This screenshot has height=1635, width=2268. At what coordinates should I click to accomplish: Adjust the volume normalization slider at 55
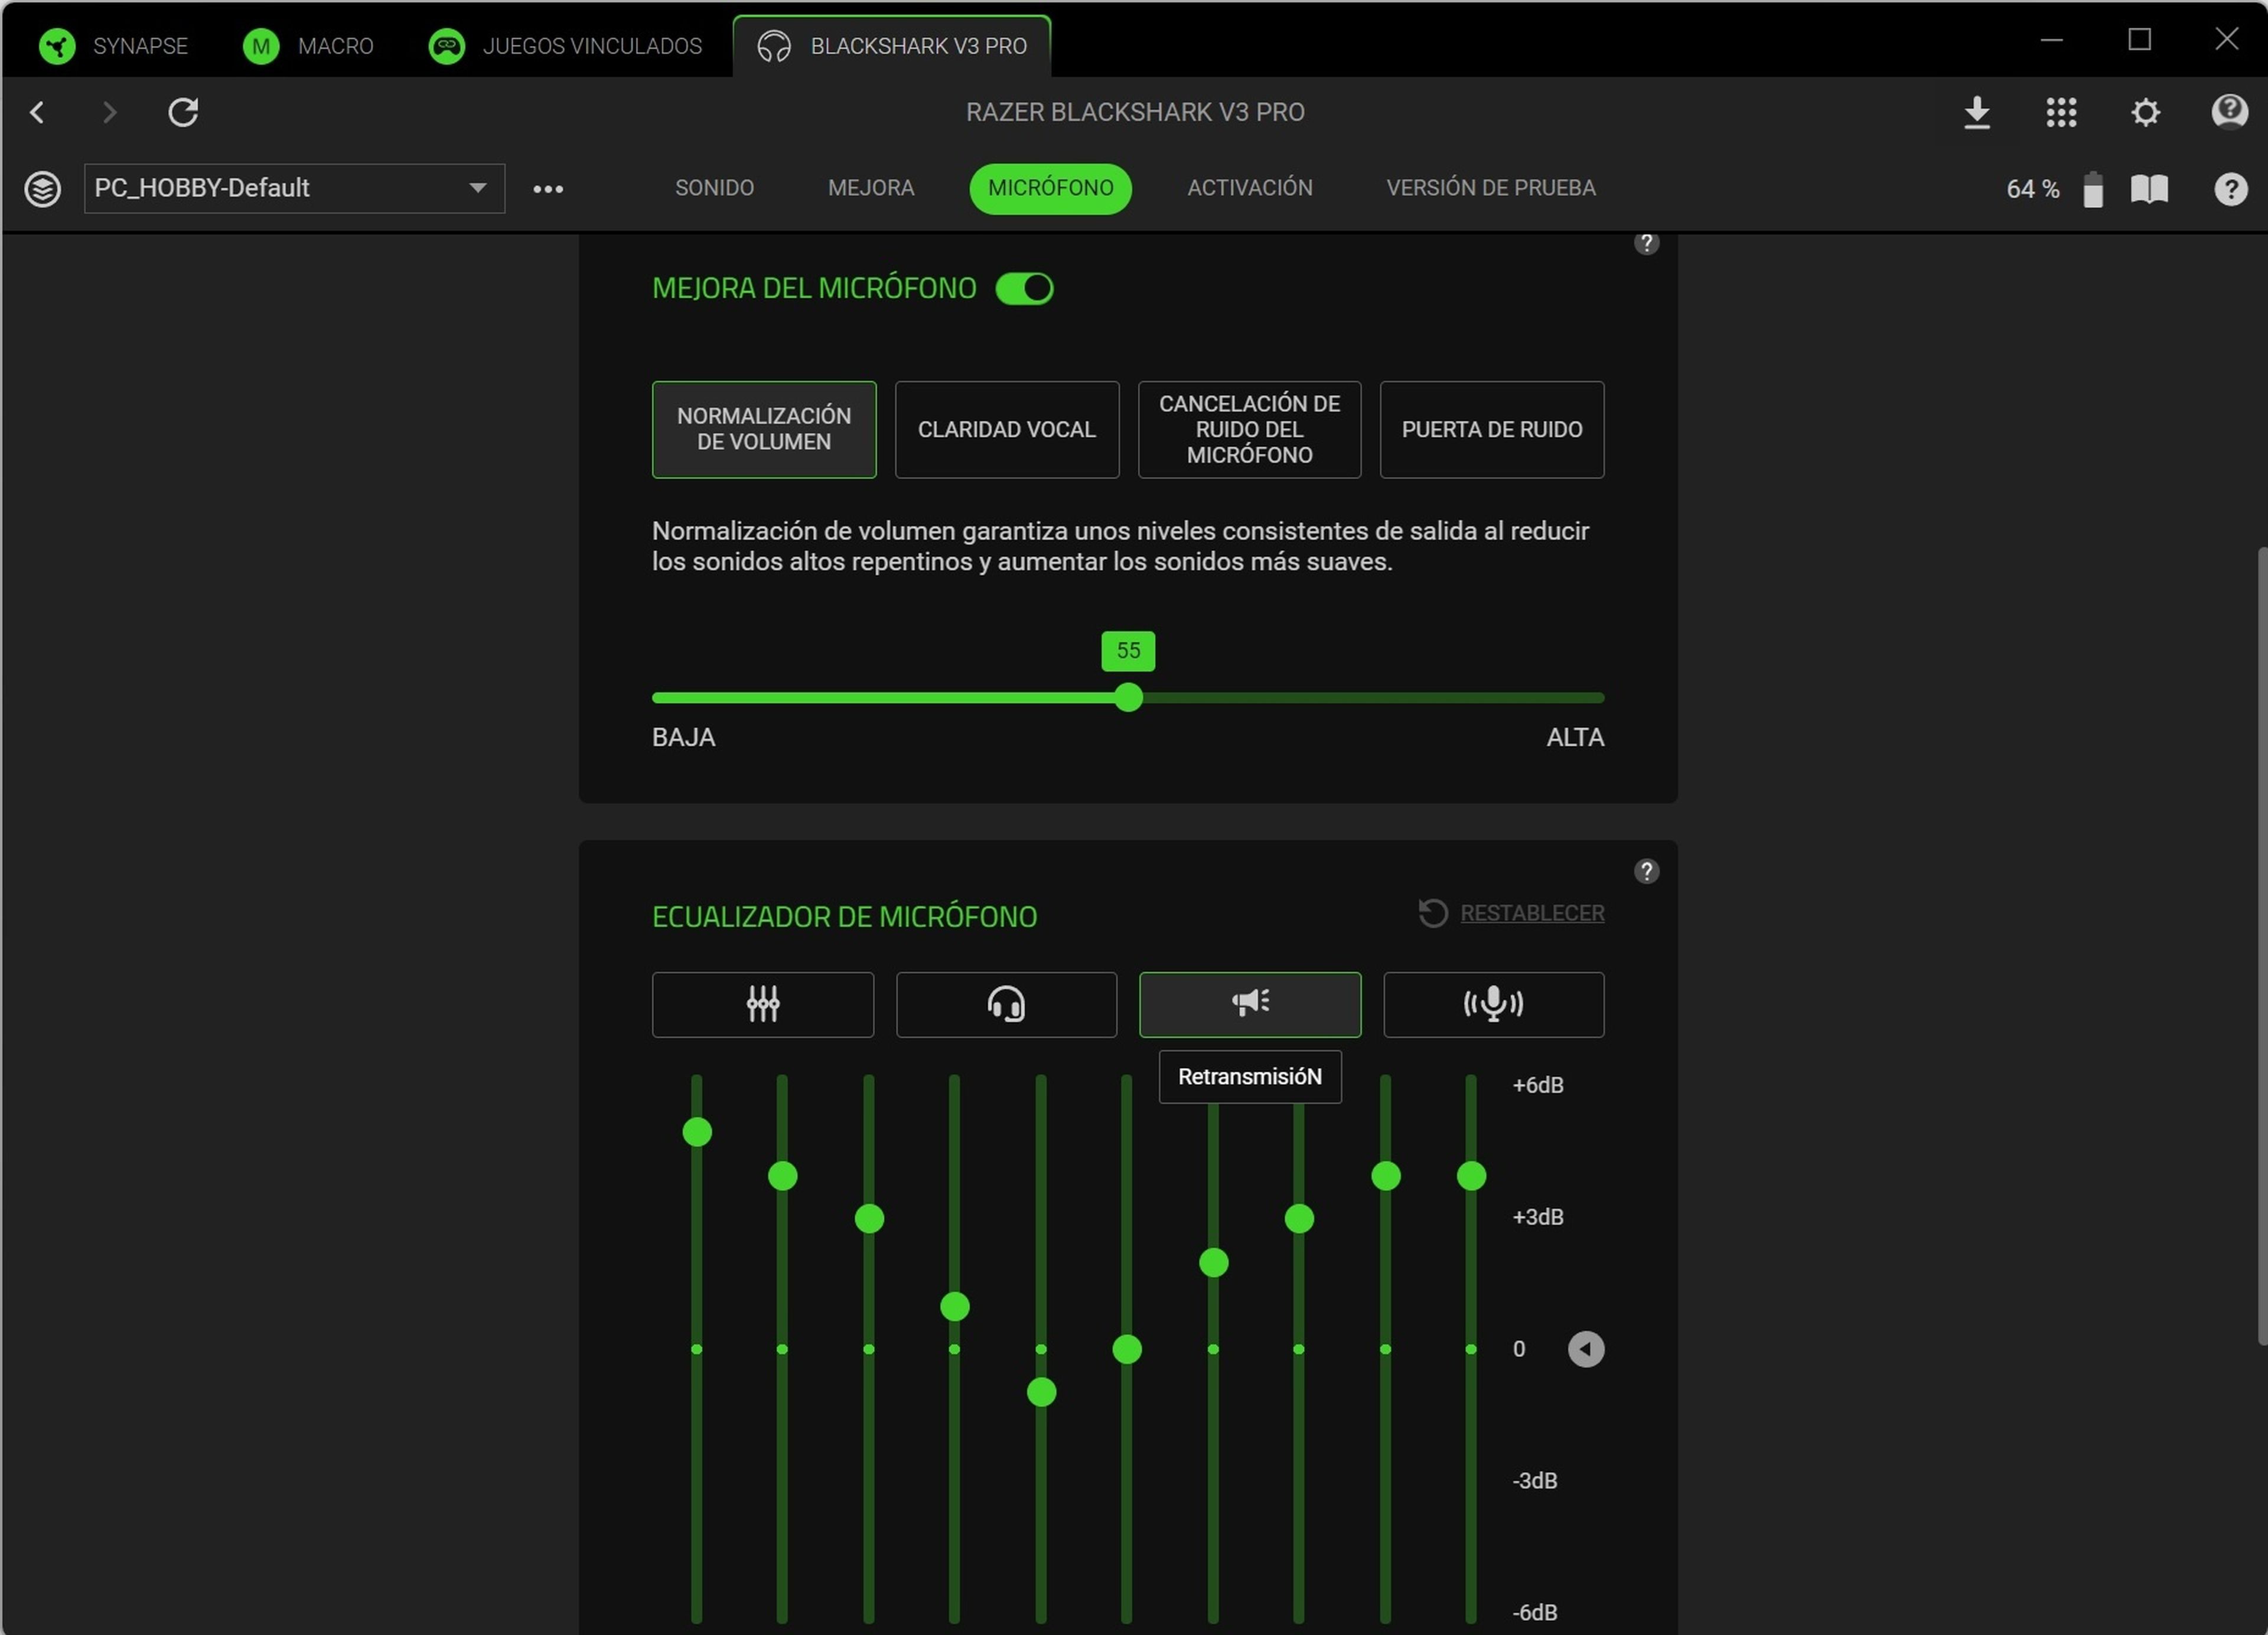1128,698
